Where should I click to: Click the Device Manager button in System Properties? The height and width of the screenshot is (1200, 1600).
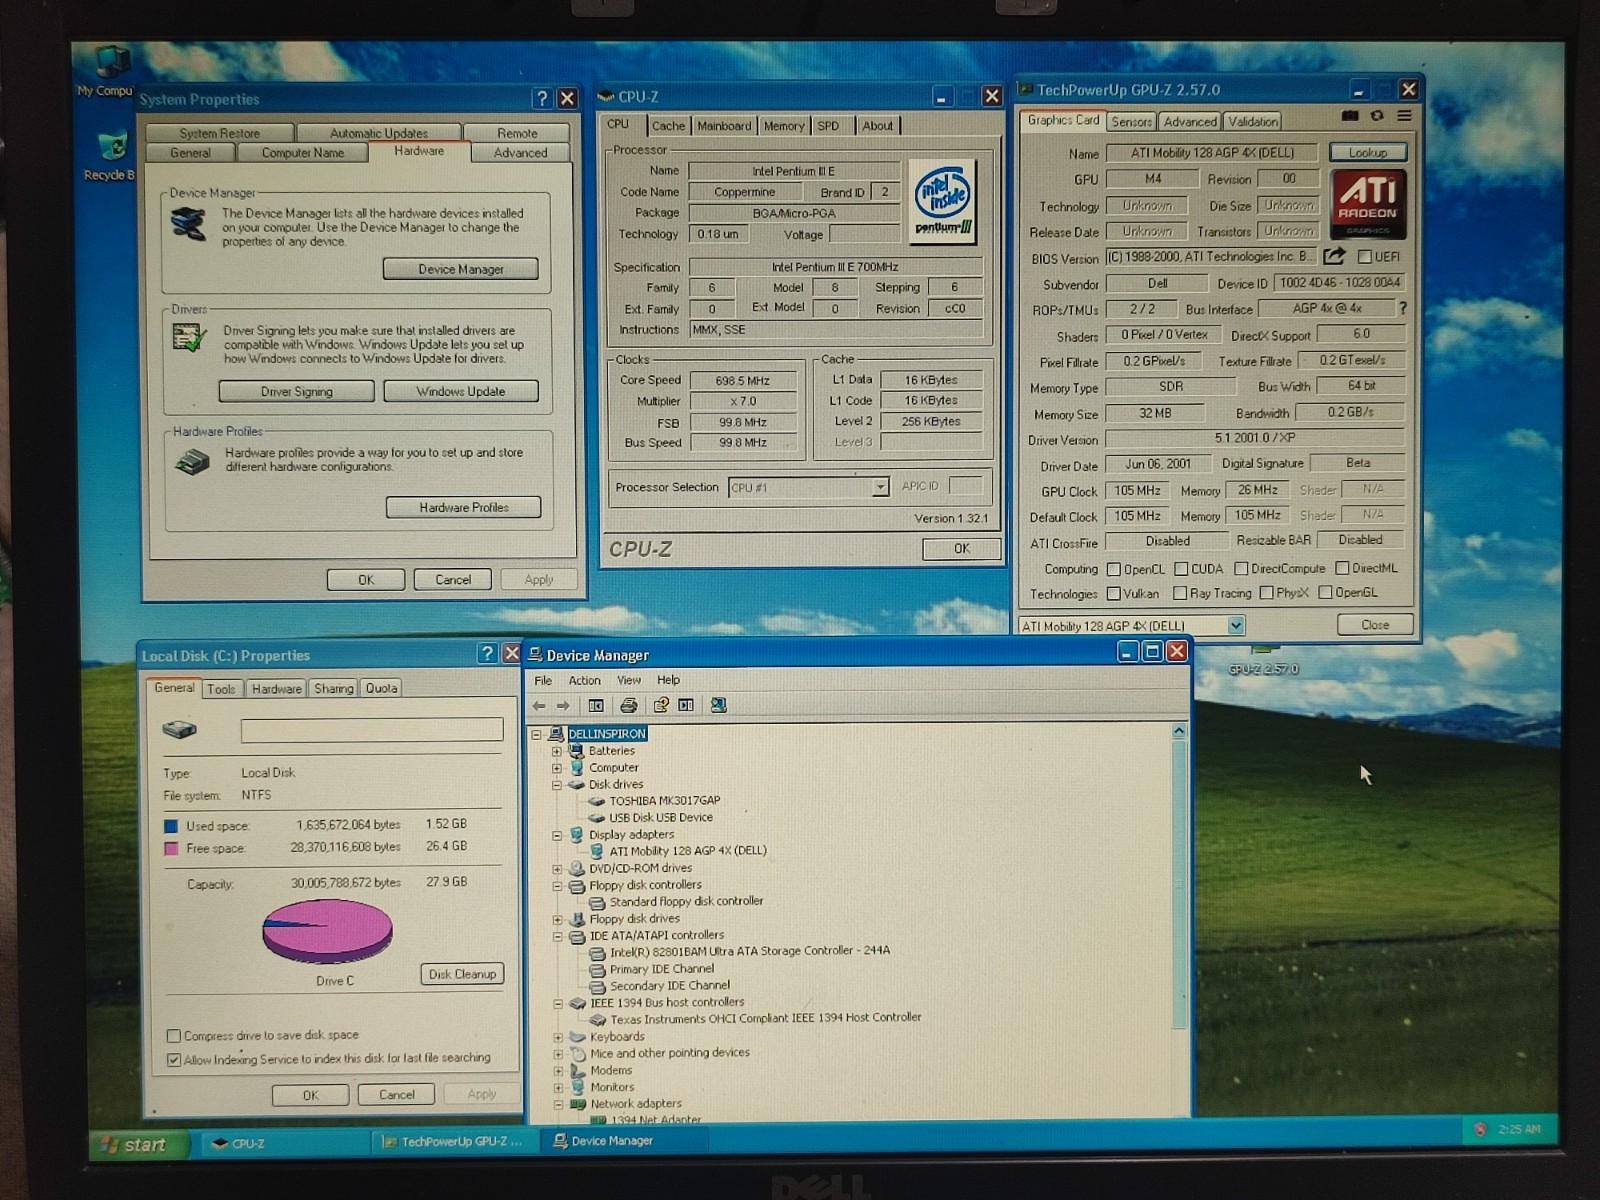[460, 269]
